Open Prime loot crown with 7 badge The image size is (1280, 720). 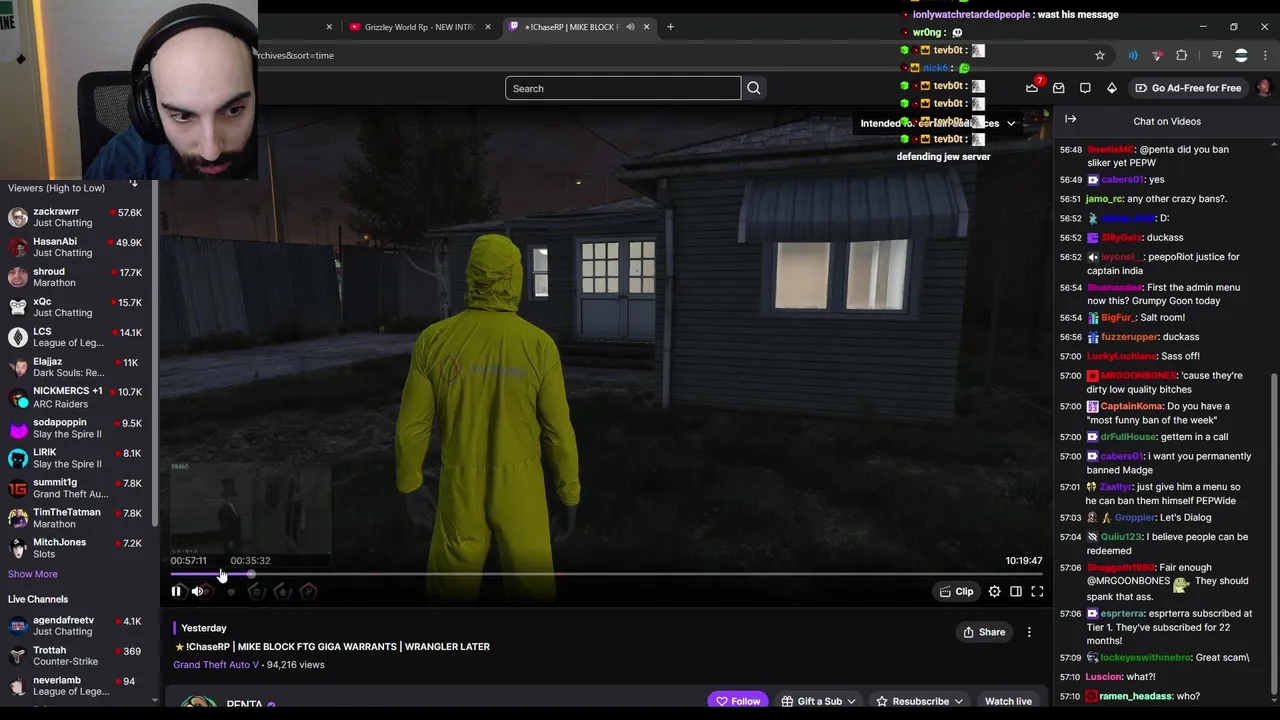pyautogui.click(x=1033, y=87)
